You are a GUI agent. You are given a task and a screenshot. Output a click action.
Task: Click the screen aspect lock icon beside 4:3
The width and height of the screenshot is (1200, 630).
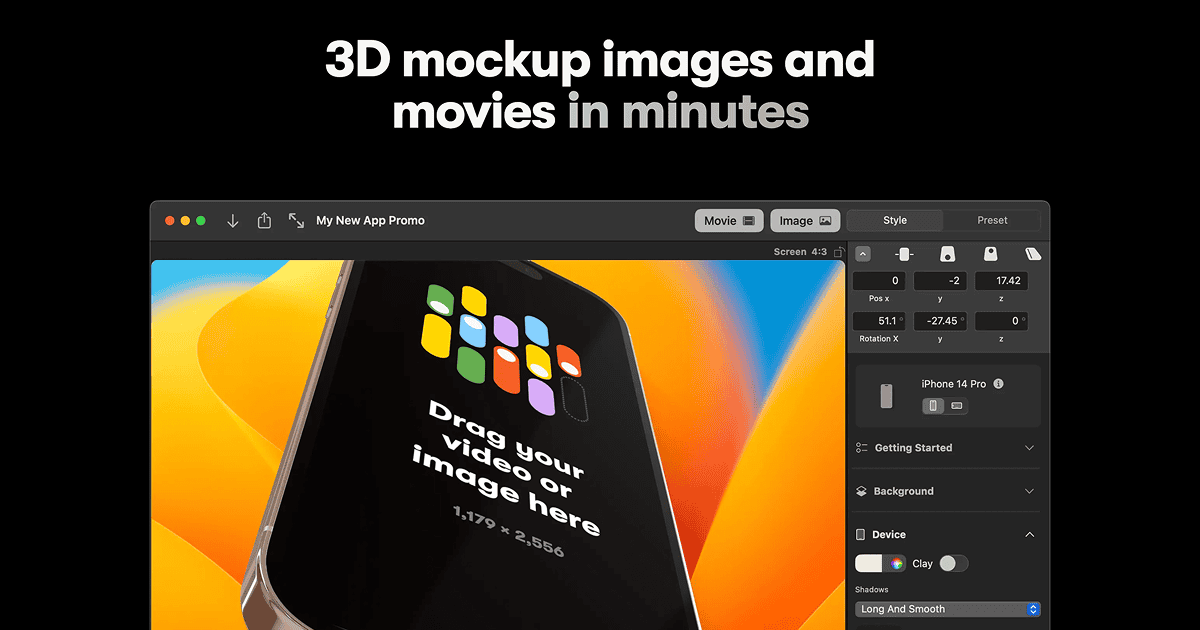point(838,252)
